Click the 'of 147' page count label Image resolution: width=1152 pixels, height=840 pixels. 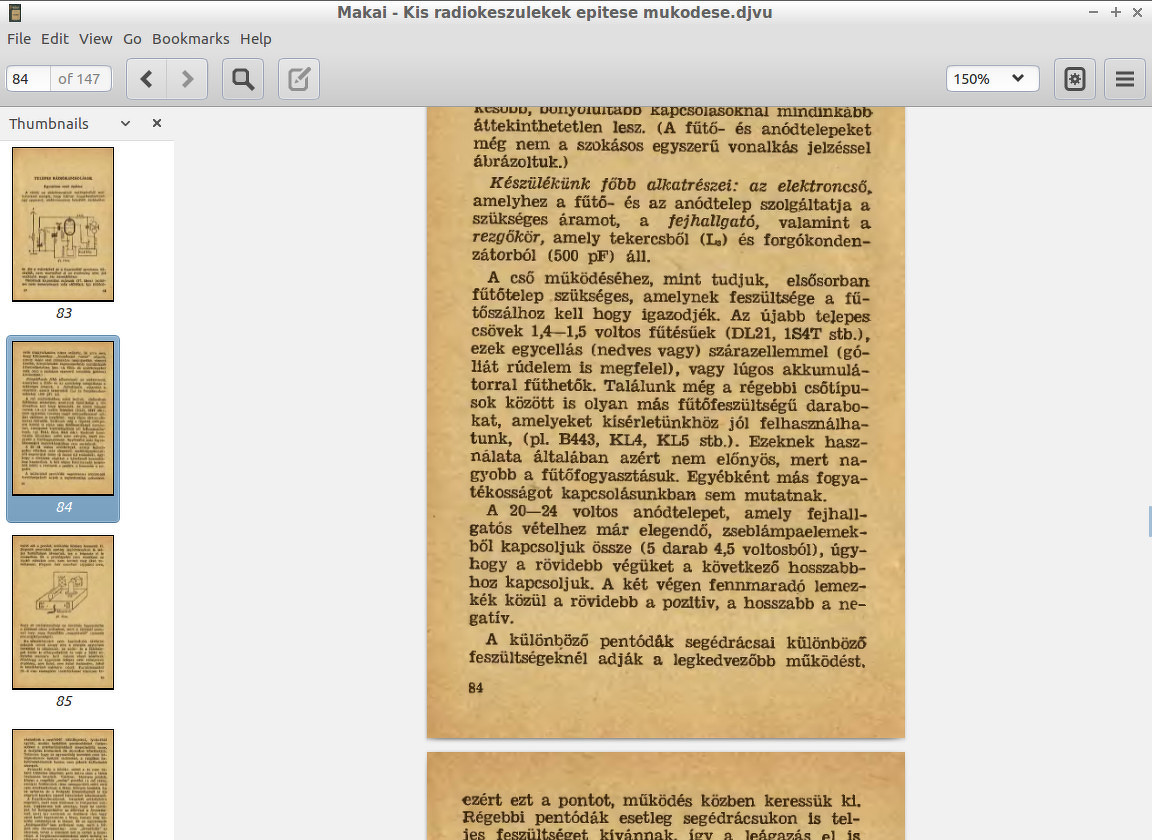click(79, 79)
